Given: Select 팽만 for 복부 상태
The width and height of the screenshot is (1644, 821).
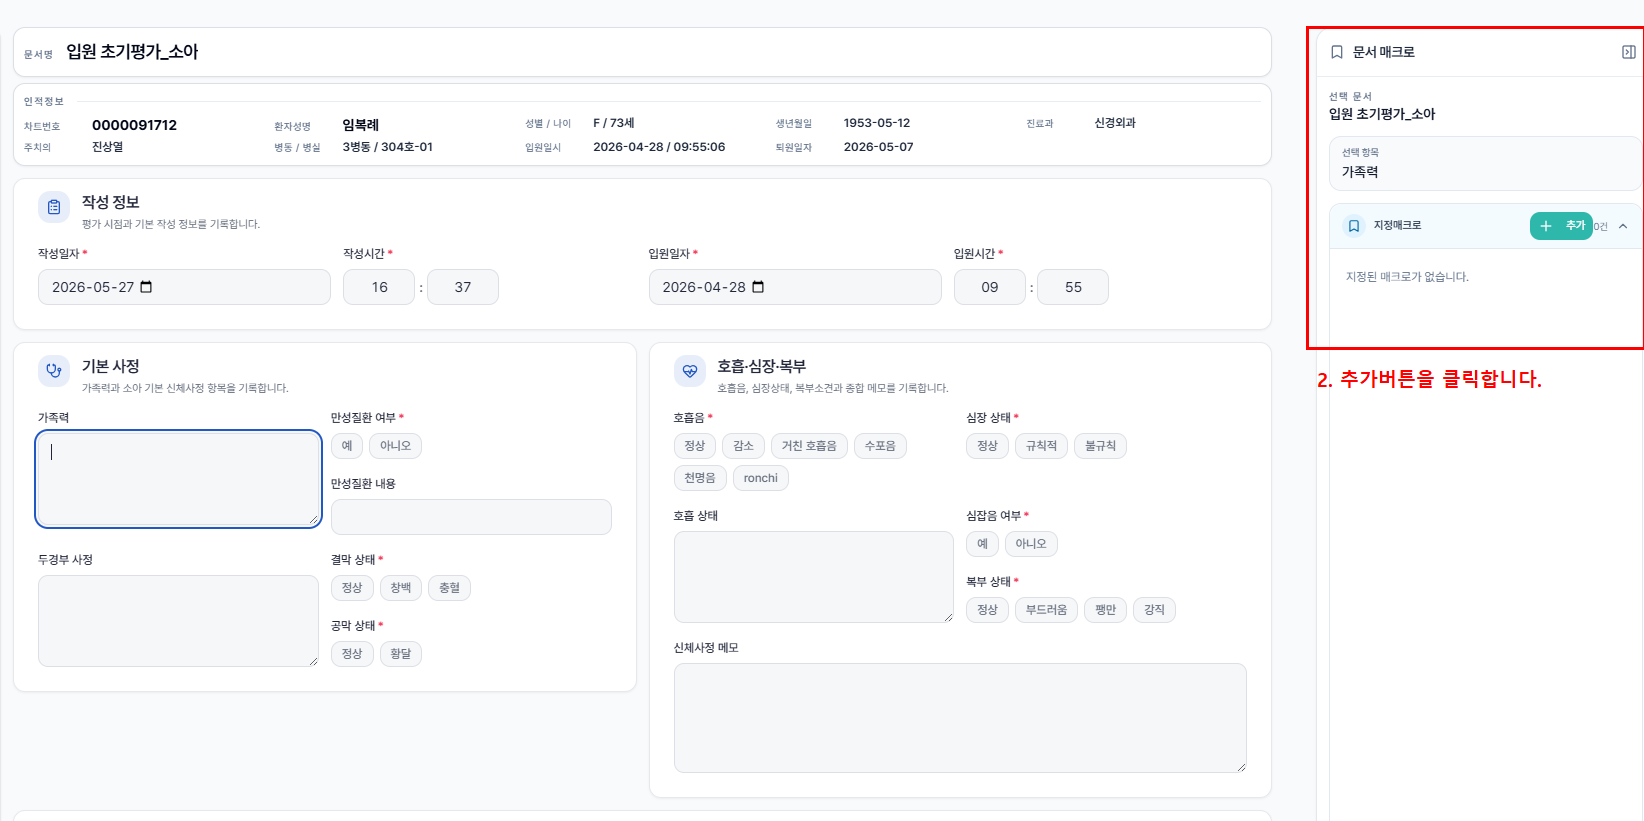Looking at the screenshot, I should 1105,610.
